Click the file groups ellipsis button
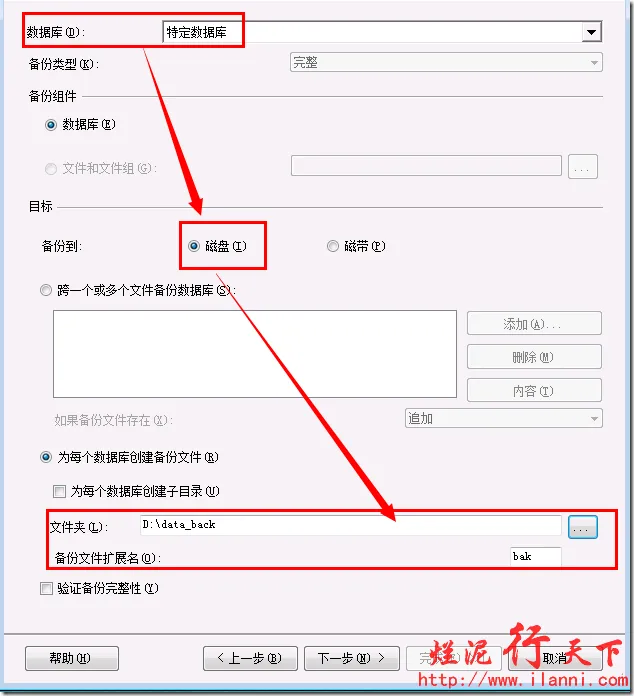Viewport: 634px width, 696px height. (x=582, y=167)
